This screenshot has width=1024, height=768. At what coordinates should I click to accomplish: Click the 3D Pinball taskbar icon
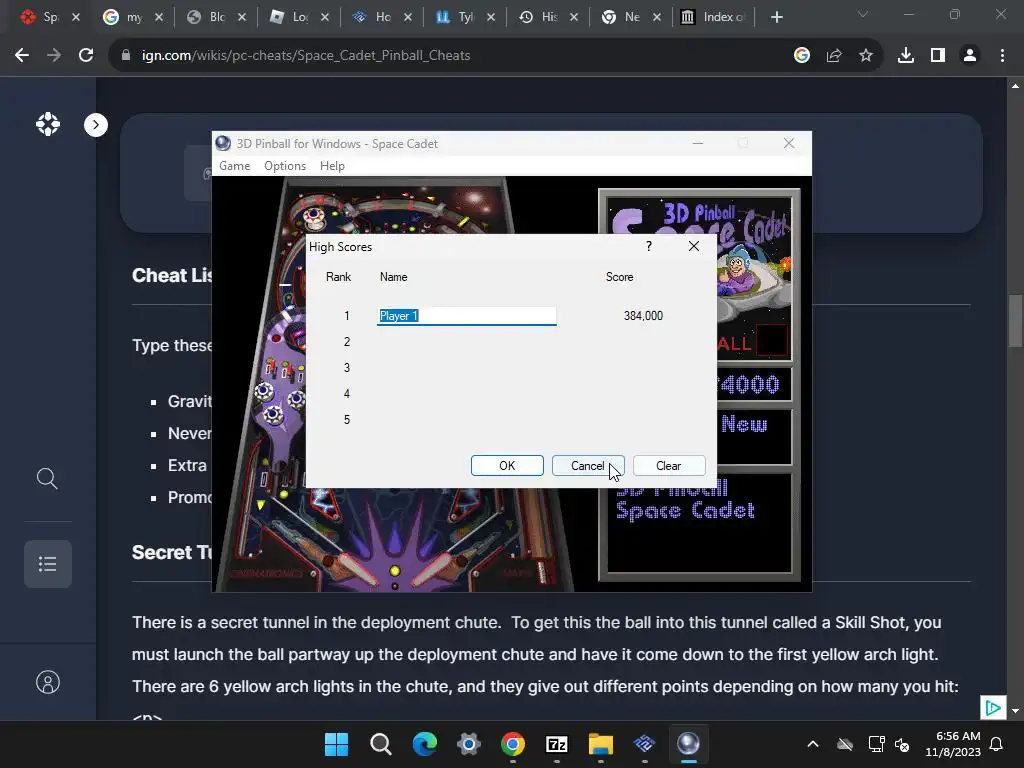(x=688, y=744)
